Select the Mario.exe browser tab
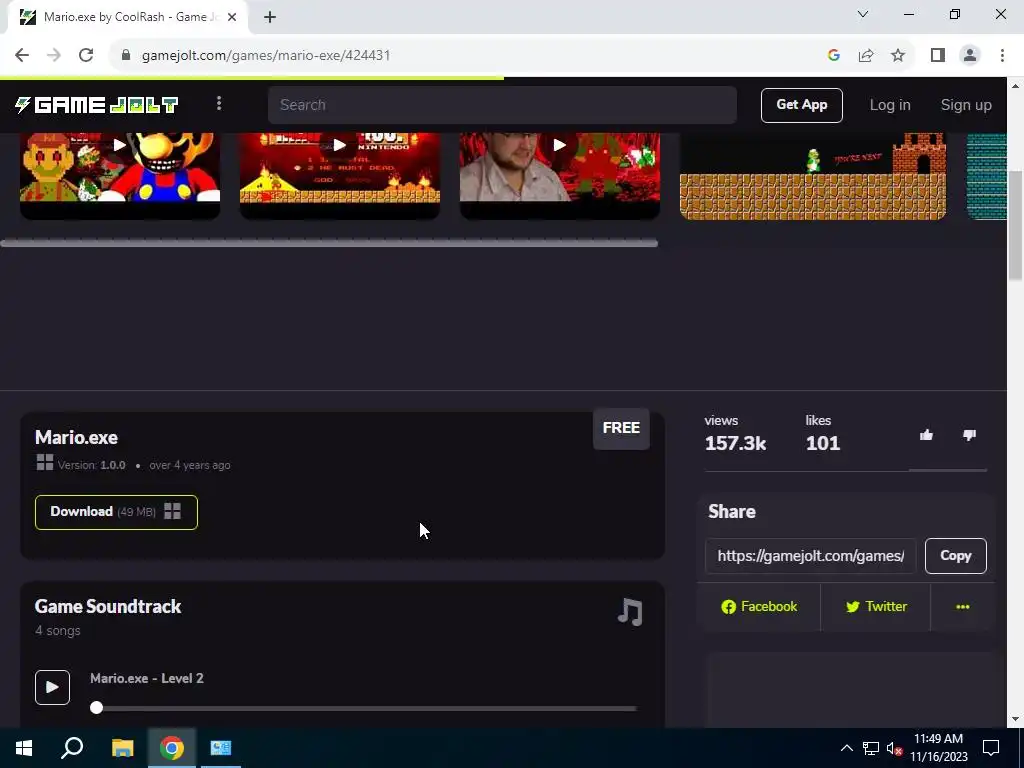This screenshot has width=1024, height=768. 128,17
